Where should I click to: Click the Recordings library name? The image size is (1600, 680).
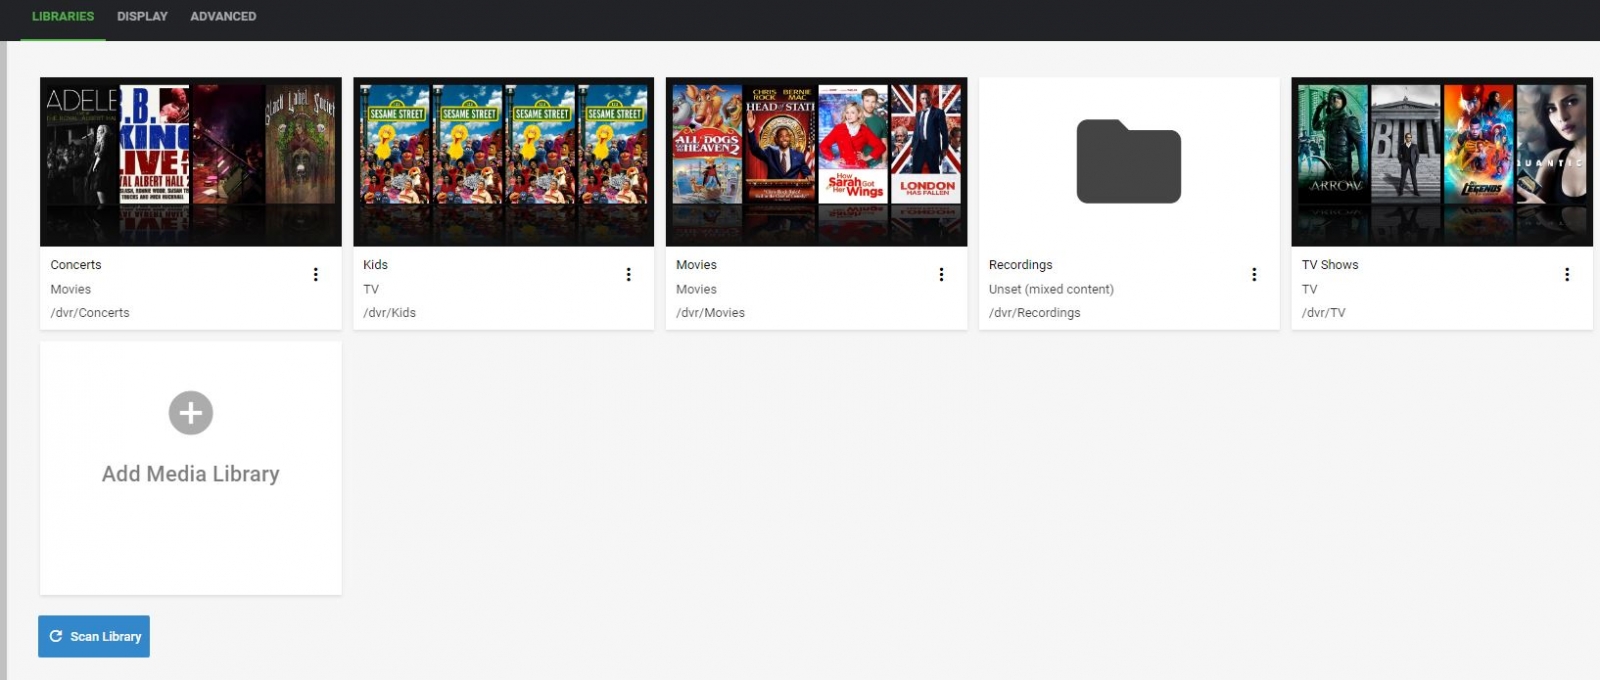coord(1020,265)
